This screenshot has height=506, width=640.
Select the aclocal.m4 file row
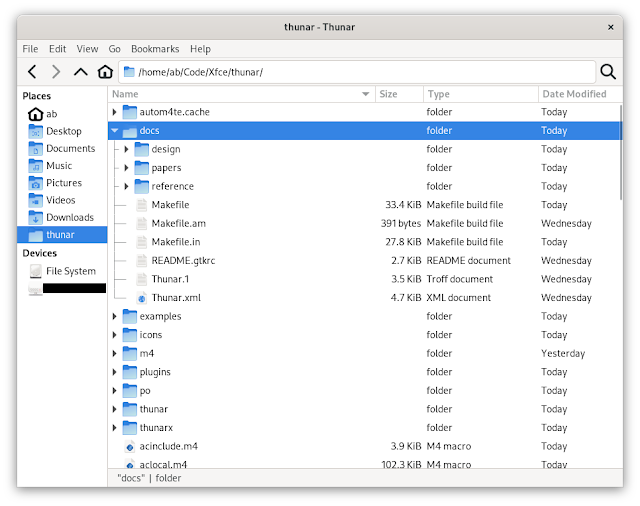(x=363, y=464)
